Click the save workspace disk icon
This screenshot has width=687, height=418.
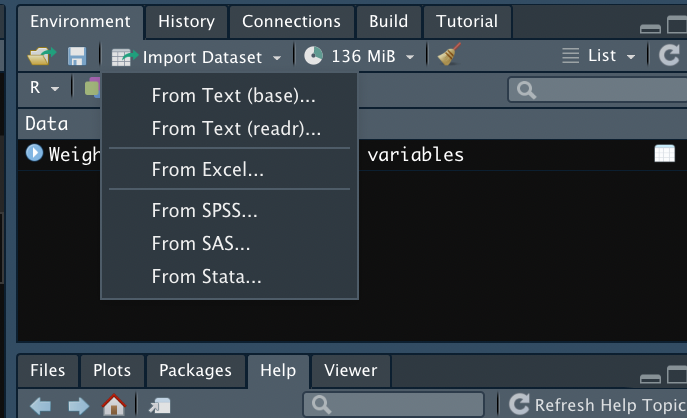pyautogui.click(x=77, y=57)
